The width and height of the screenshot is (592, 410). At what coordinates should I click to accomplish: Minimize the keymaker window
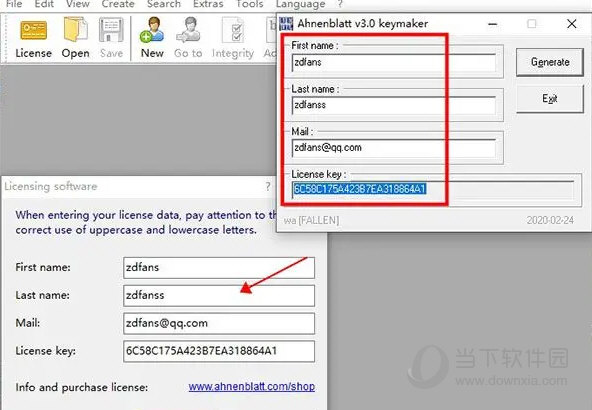coord(492,24)
